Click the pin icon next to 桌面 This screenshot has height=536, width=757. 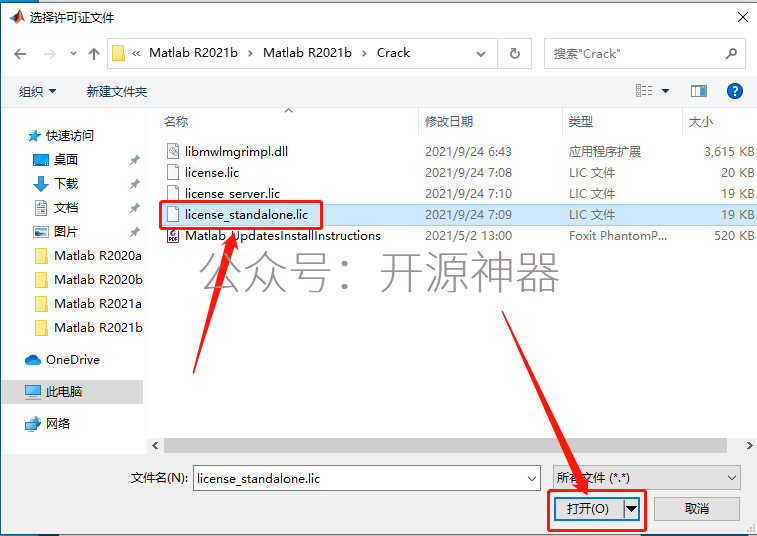point(135,160)
